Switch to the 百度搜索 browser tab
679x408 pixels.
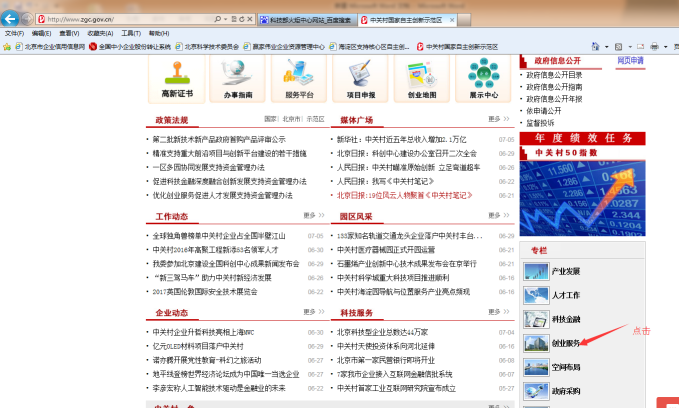(307, 20)
